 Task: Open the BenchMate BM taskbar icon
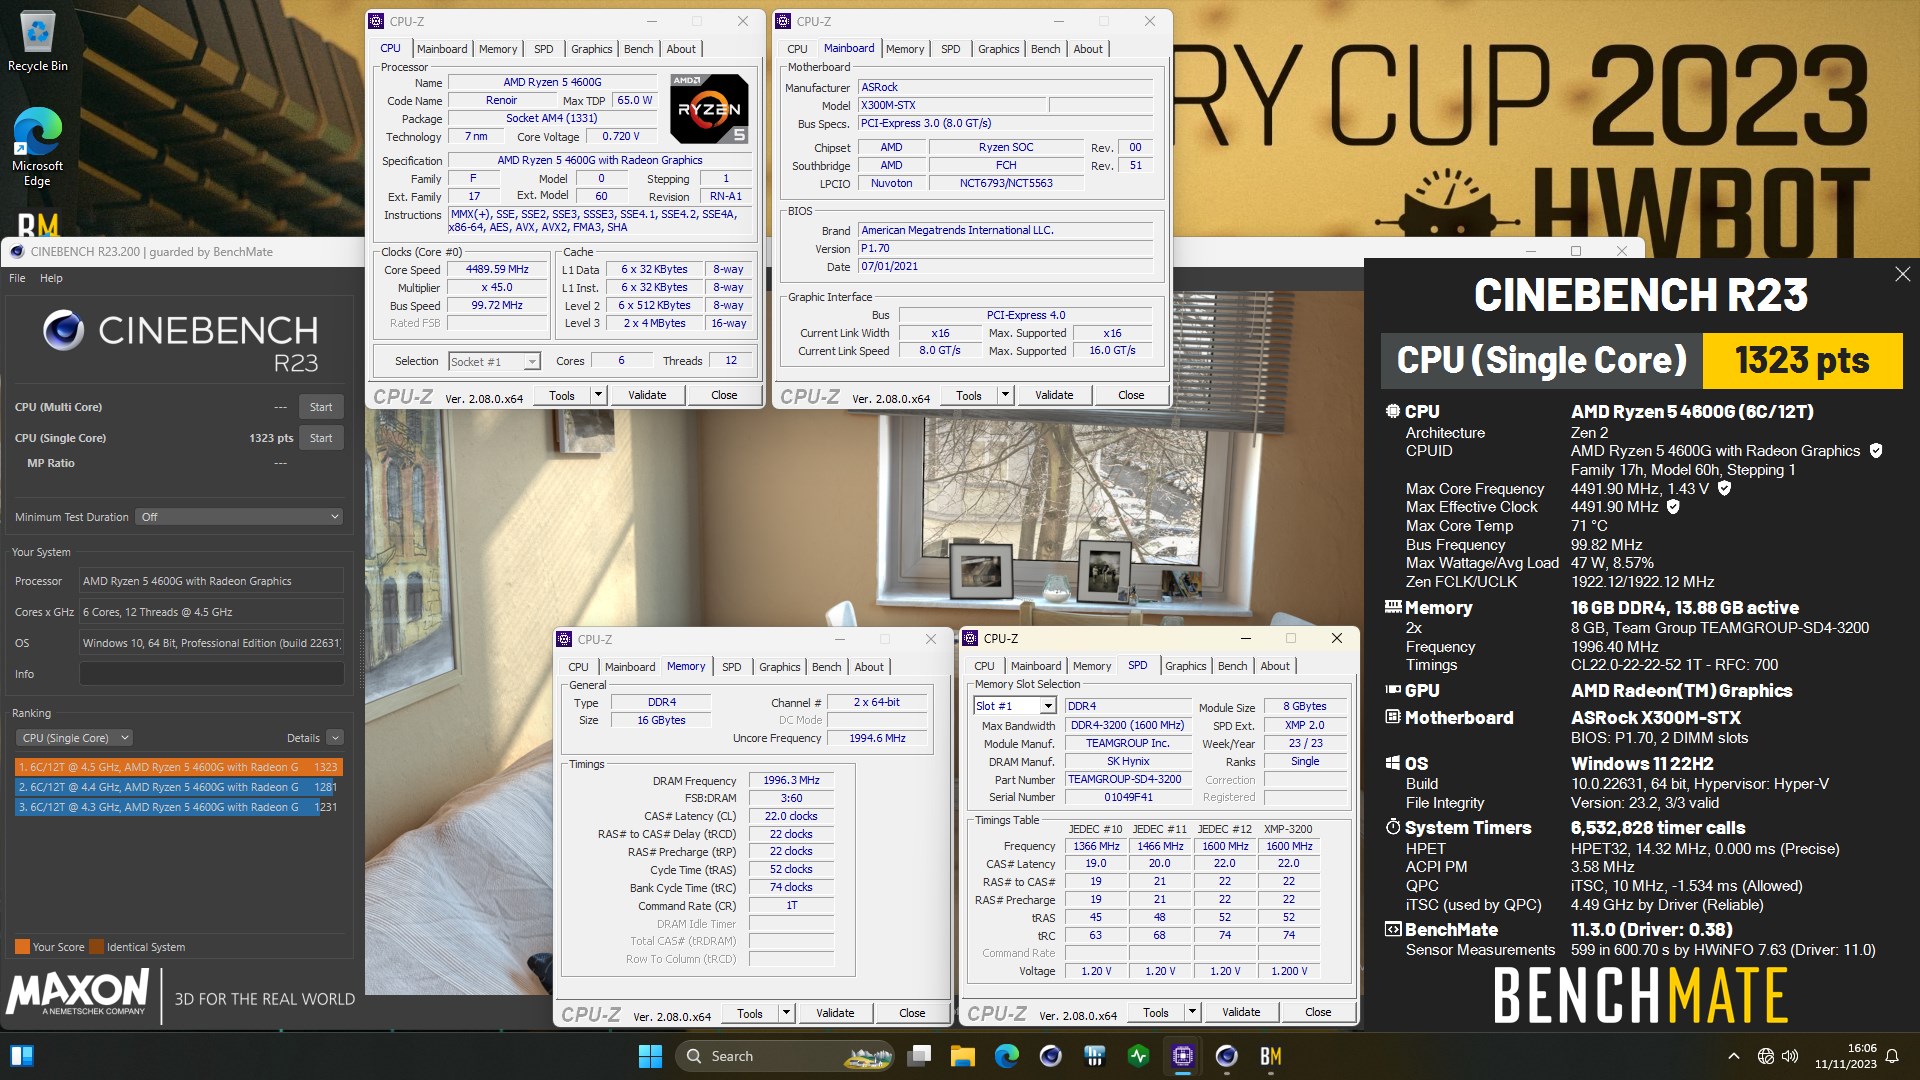point(1271,1056)
